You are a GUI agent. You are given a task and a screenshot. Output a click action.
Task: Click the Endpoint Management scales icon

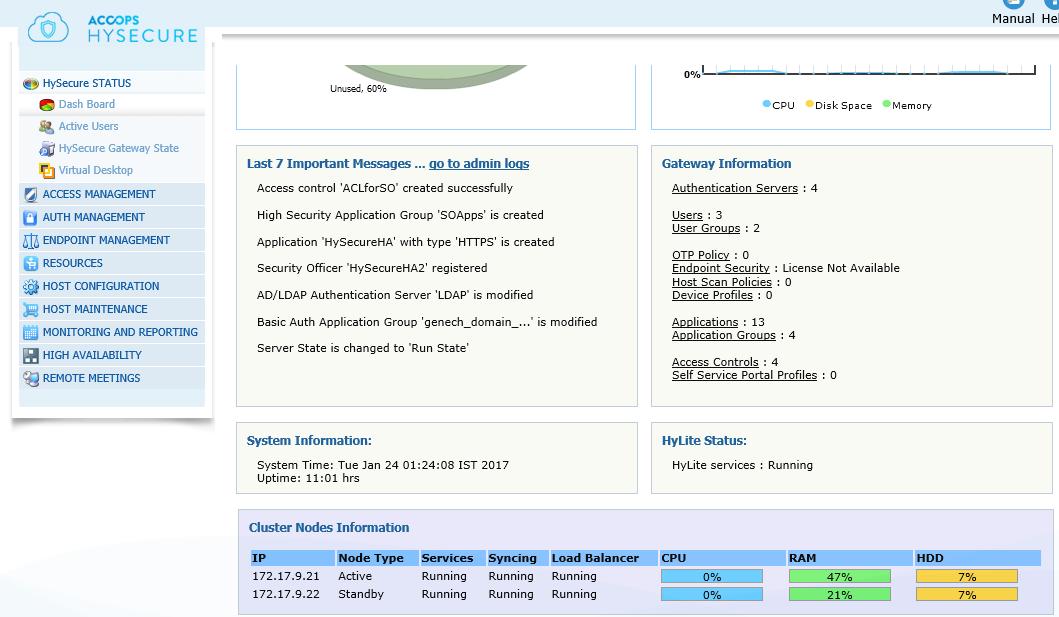point(30,241)
